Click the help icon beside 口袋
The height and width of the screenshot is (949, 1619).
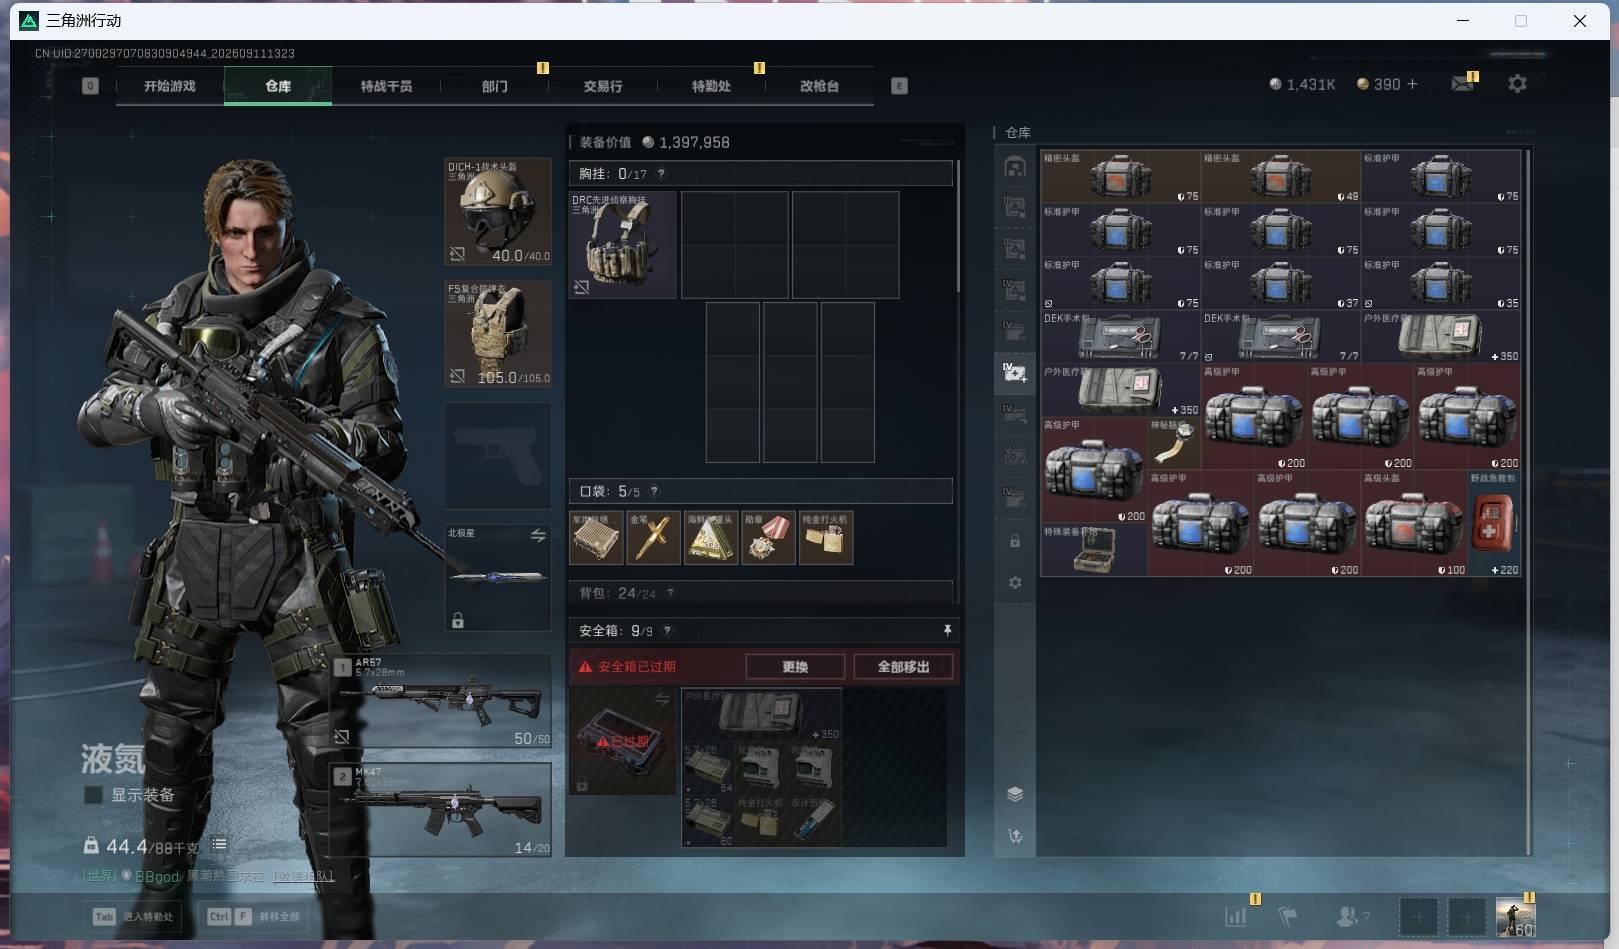pyautogui.click(x=654, y=491)
